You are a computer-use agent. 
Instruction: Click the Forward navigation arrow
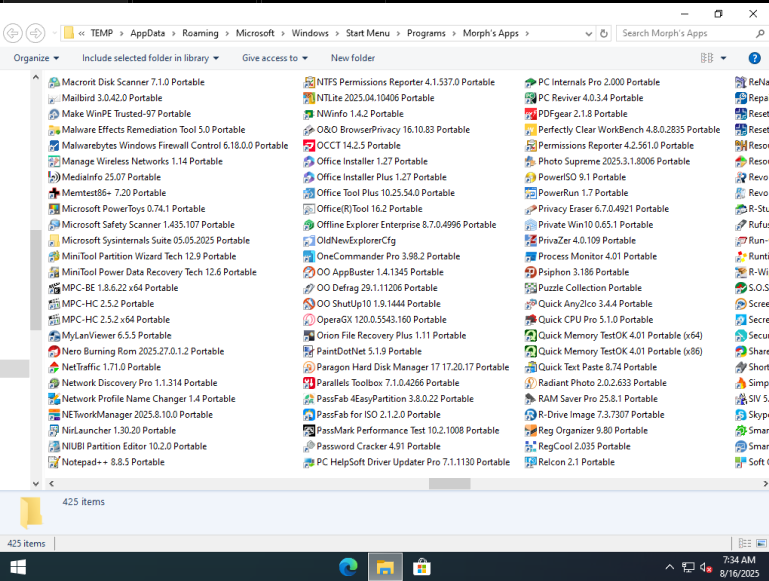(35, 33)
